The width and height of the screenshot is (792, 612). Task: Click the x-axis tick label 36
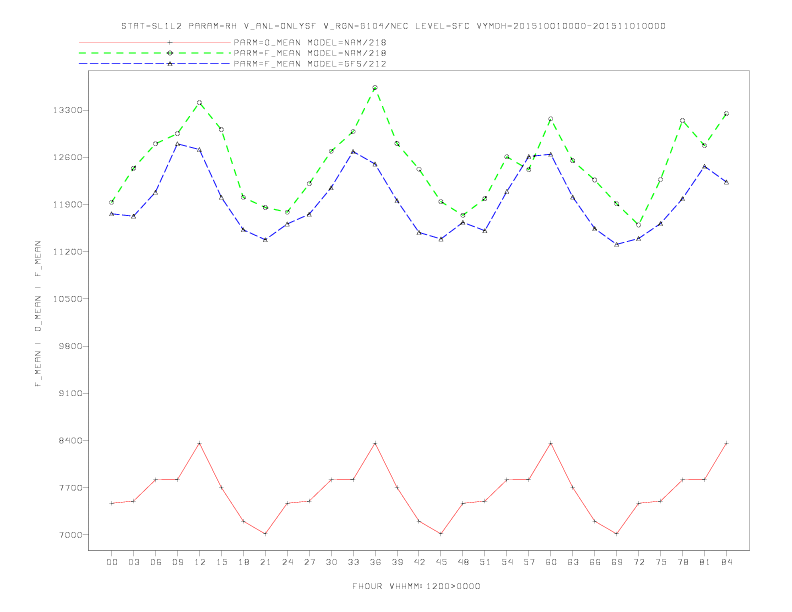click(x=375, y=562)
